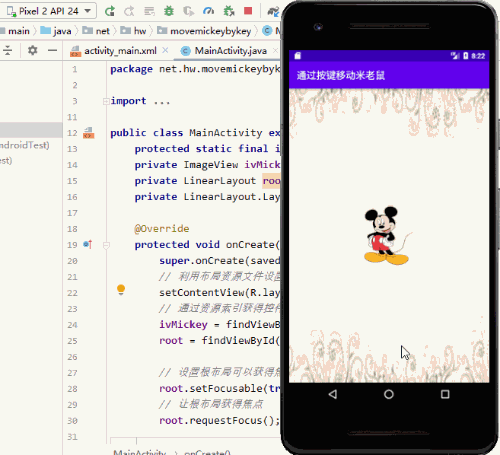
Task: Click the MainActivity breadcrumb at editor bottom
Action: 139,452
